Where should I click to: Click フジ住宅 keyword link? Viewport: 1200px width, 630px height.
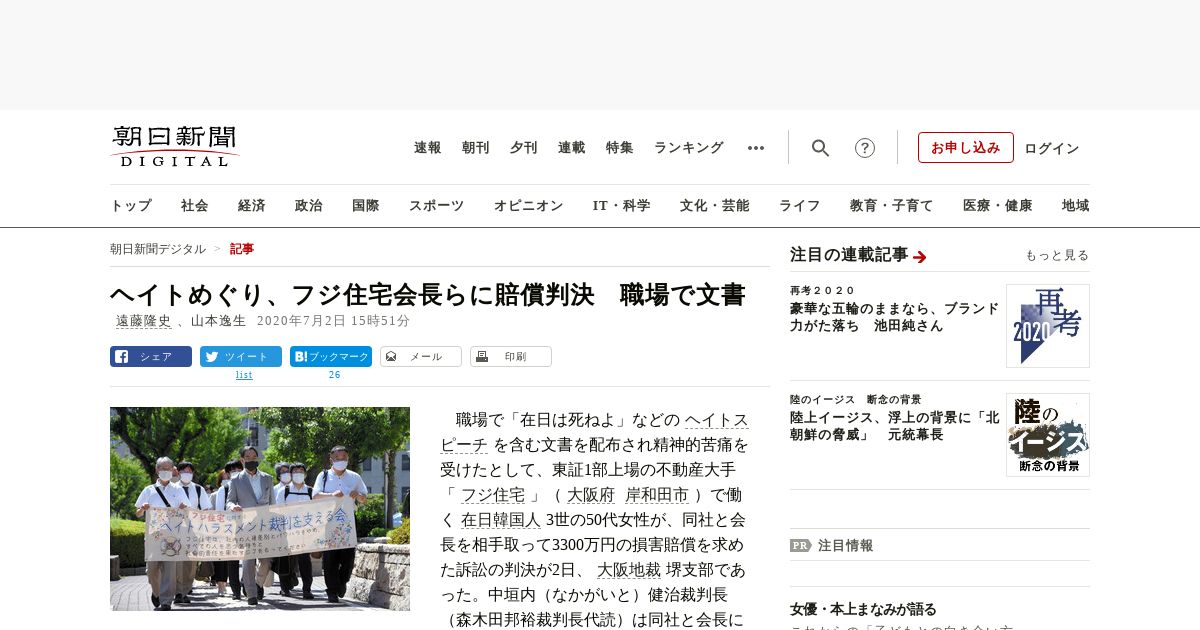coord(493,495)
